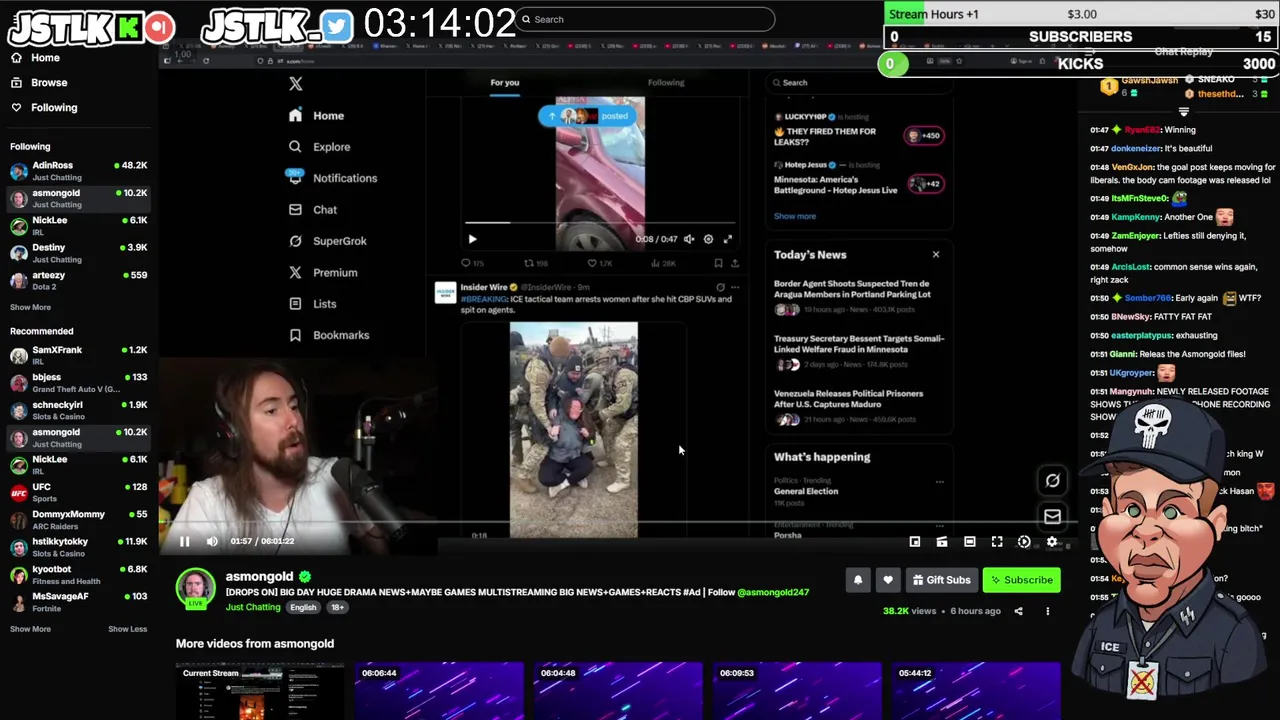Viewport: 1280px width, 720px height.
Task: Open arteezy channel in Following list
Action: click(x=79, y=280)
